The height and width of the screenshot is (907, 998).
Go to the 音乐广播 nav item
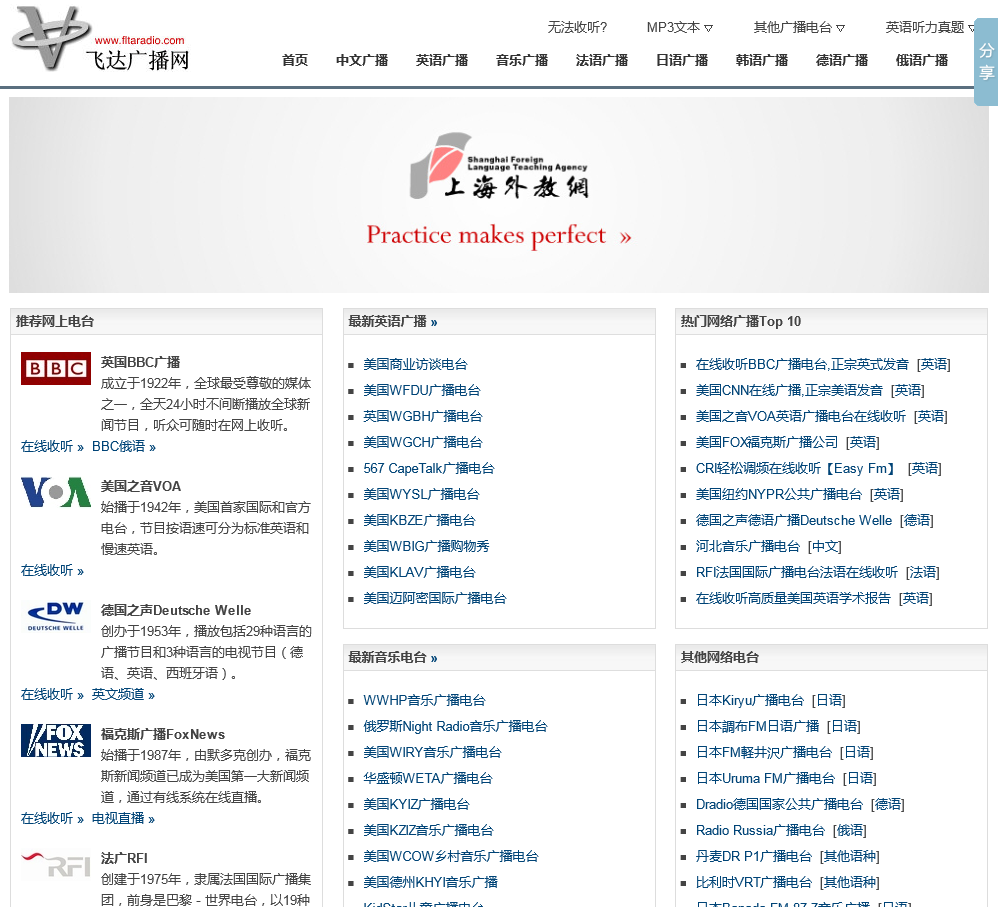point(522,60)
